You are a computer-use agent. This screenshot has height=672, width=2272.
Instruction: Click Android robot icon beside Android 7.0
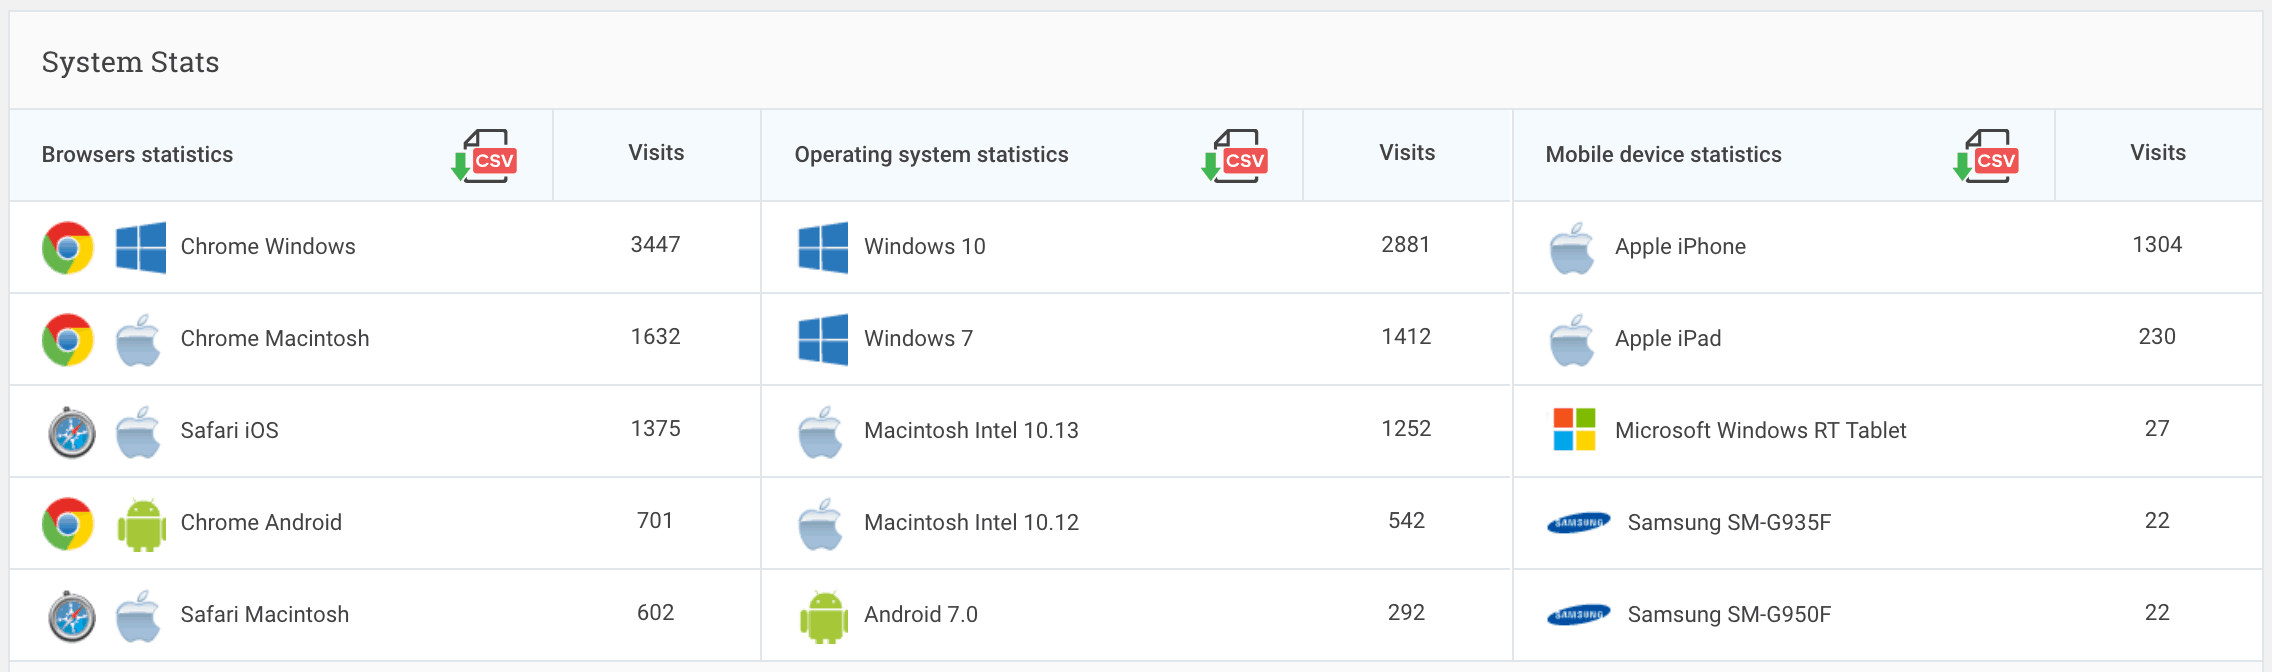coord(824,616)
